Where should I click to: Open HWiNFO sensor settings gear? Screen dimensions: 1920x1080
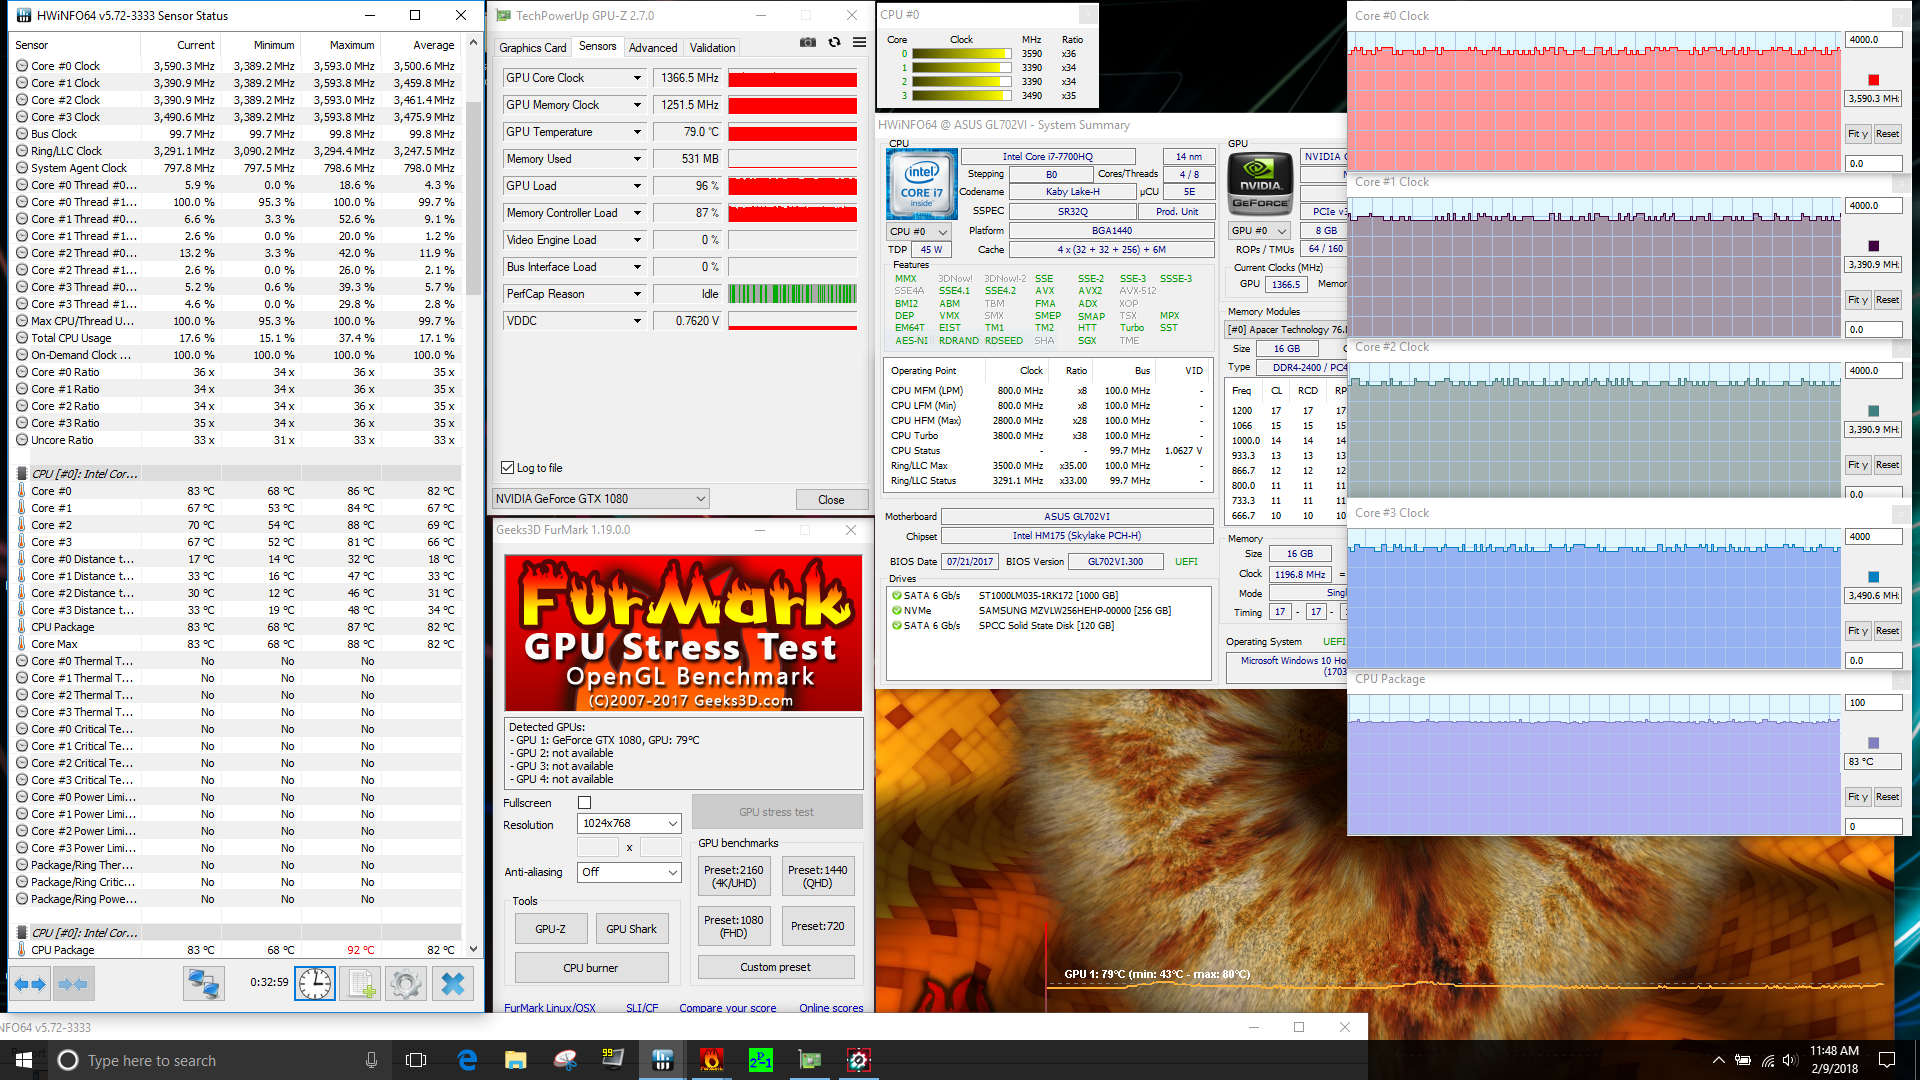click(x=406, y=984)
